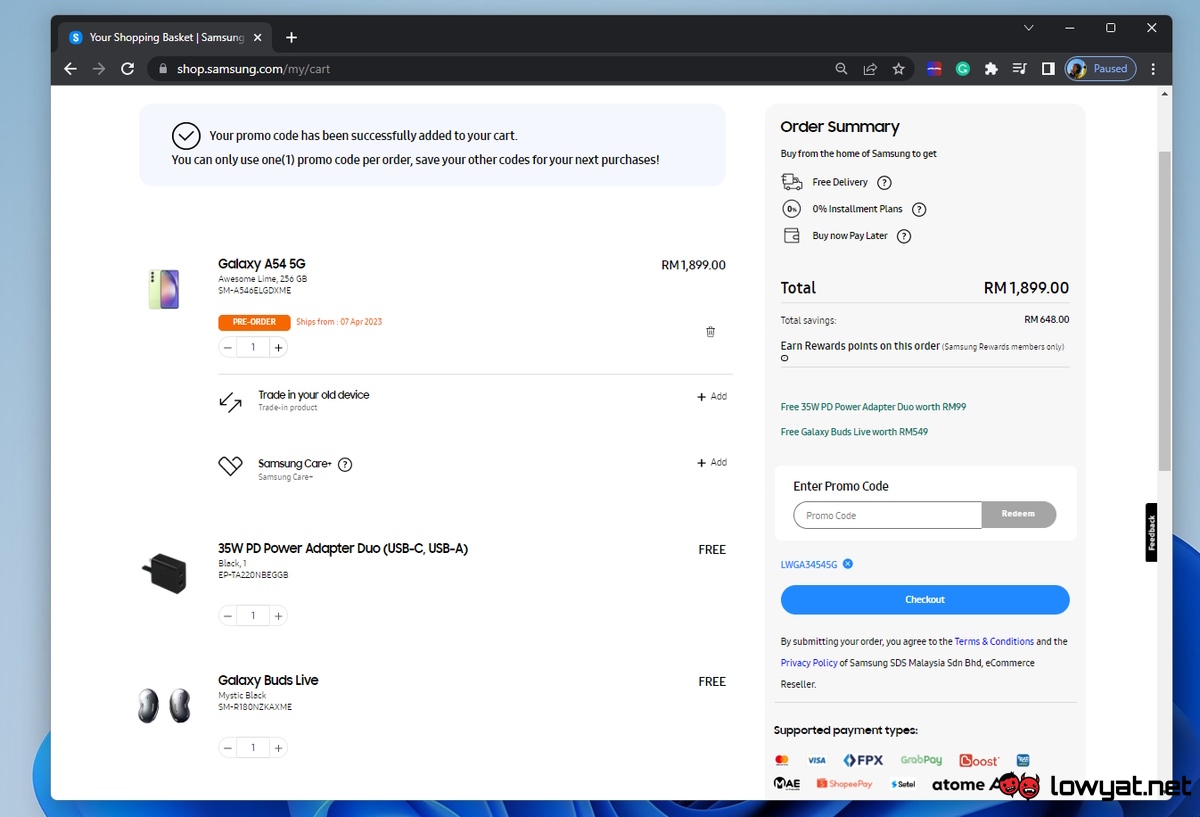Decrease Galaxy Buds Live quantity
The image size is (1200, 817).
228,747
